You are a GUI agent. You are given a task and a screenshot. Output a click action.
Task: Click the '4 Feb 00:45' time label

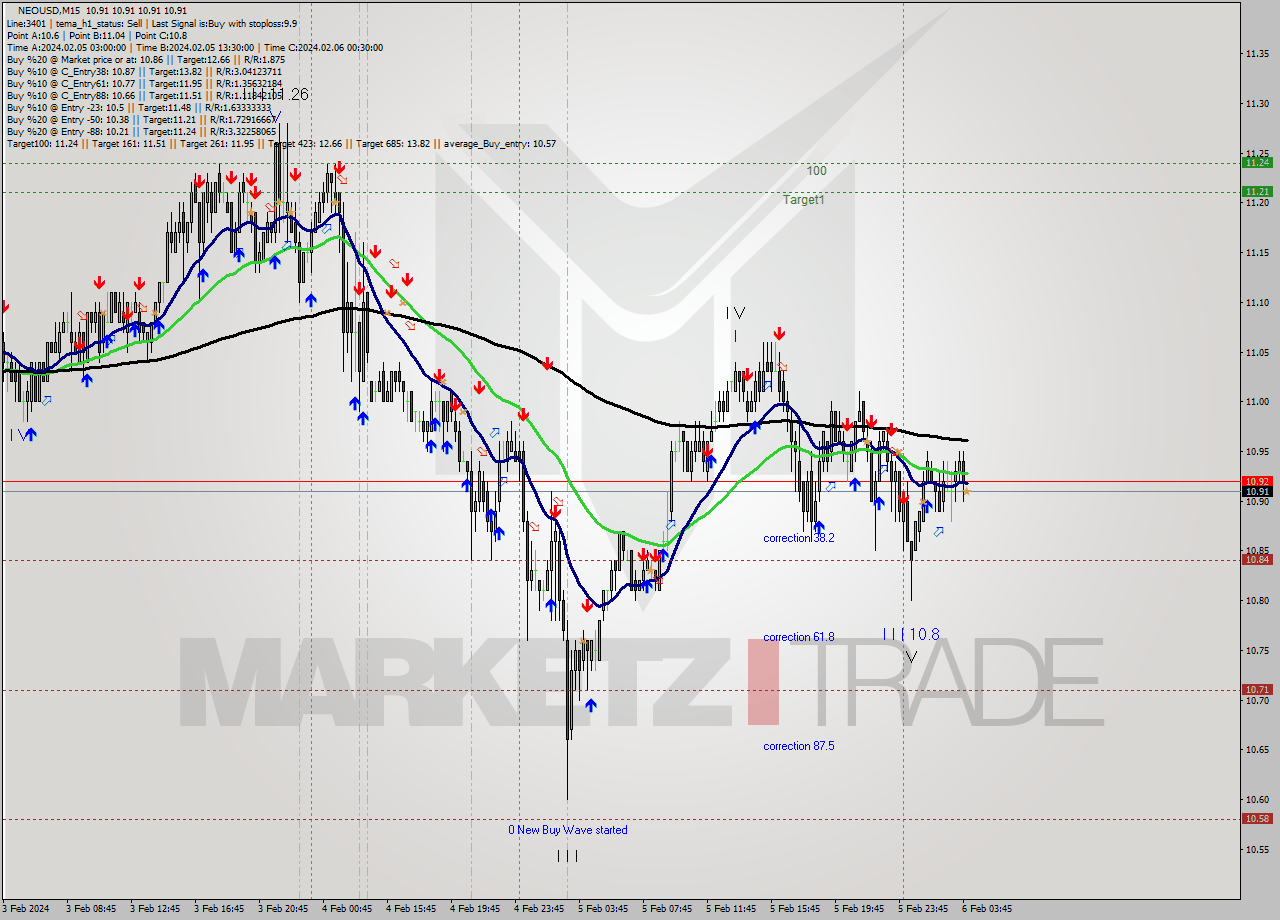pos(345,909)
